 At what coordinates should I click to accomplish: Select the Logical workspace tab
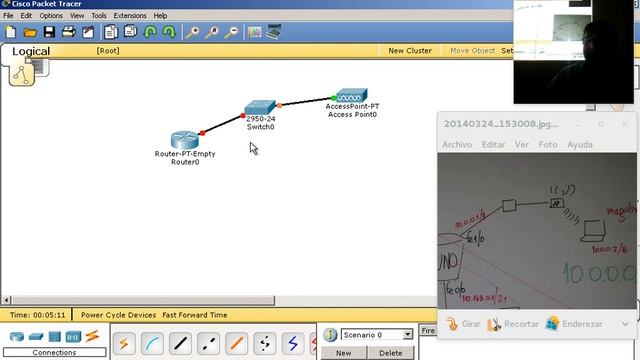(31, 51)
